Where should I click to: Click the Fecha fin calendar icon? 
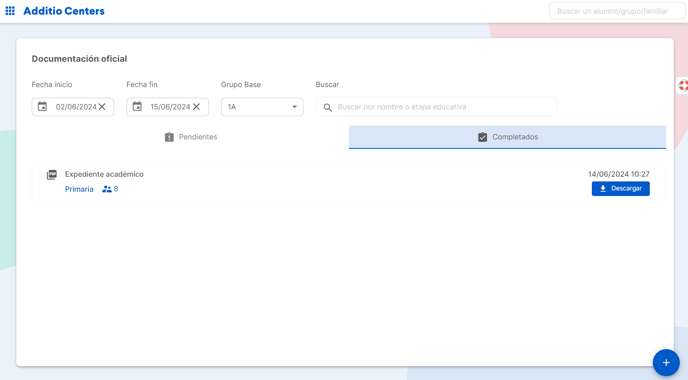pyautogui.click(x=137, y=107)
